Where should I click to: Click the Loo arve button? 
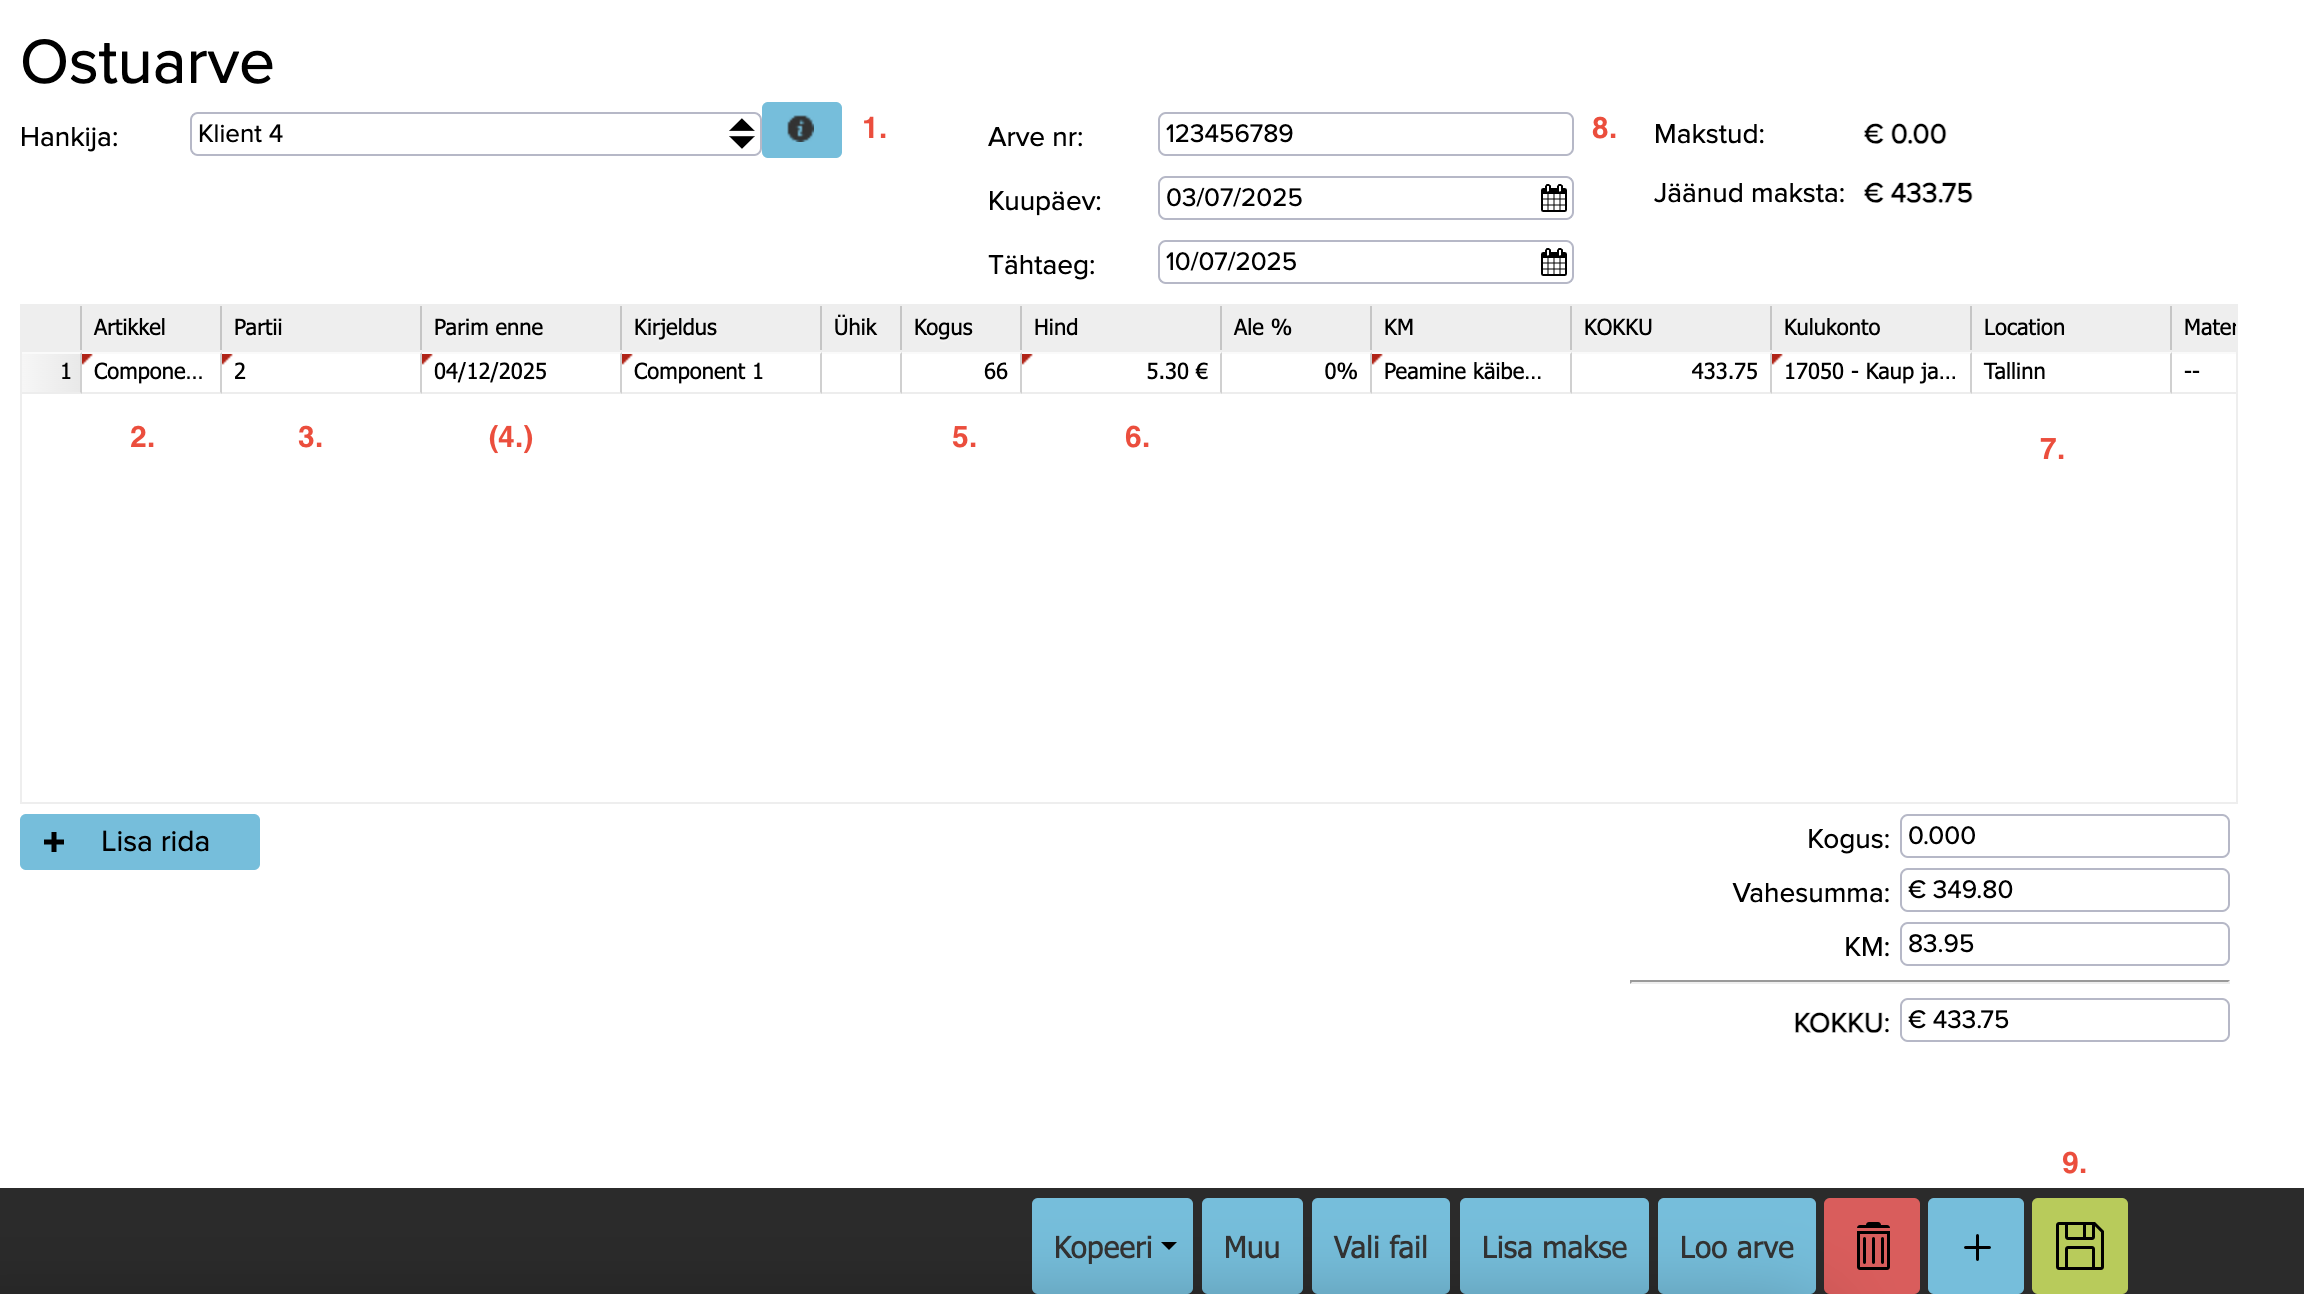(1736, 1246)
